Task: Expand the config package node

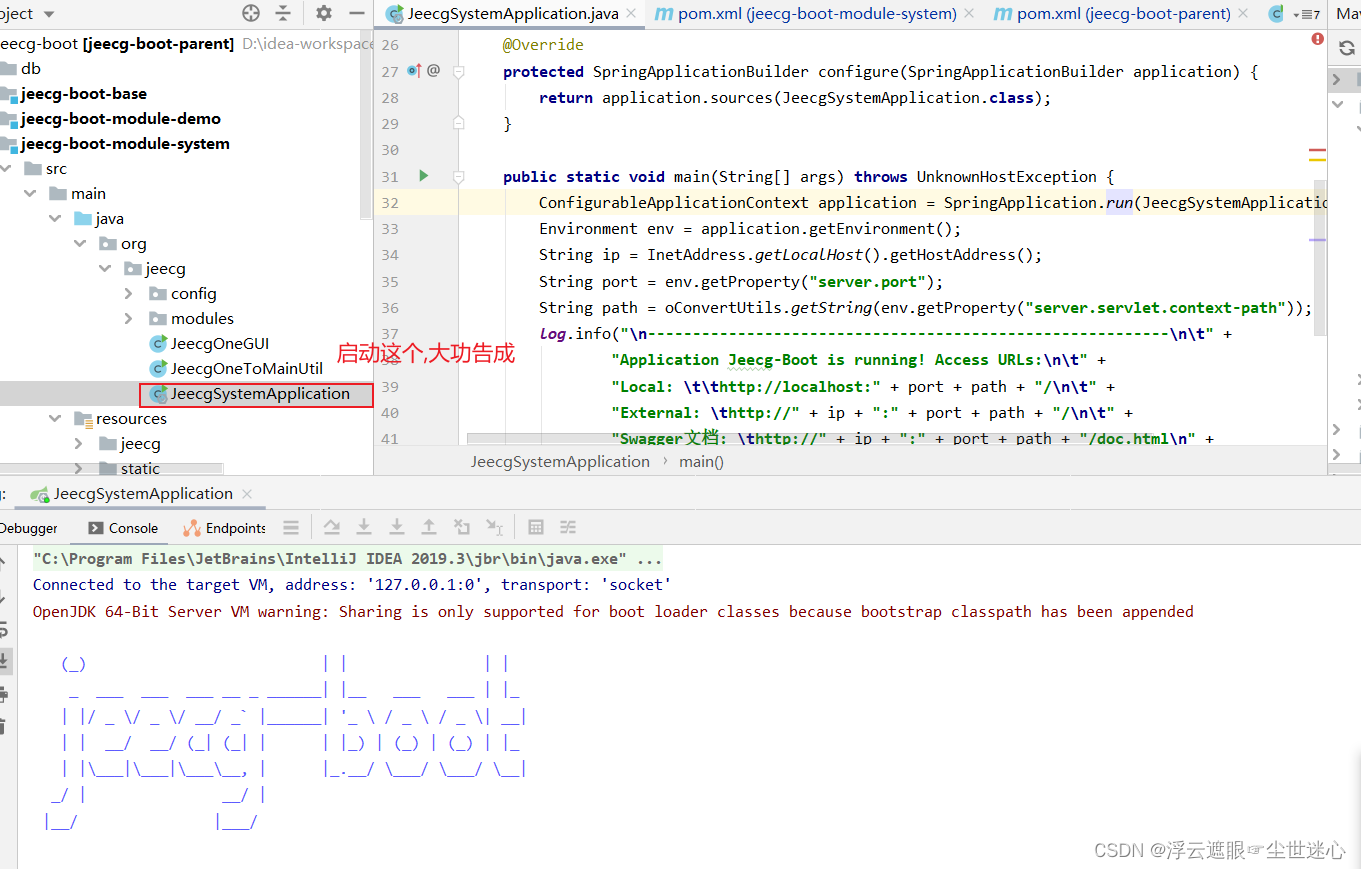Action: tap(129, 294)
